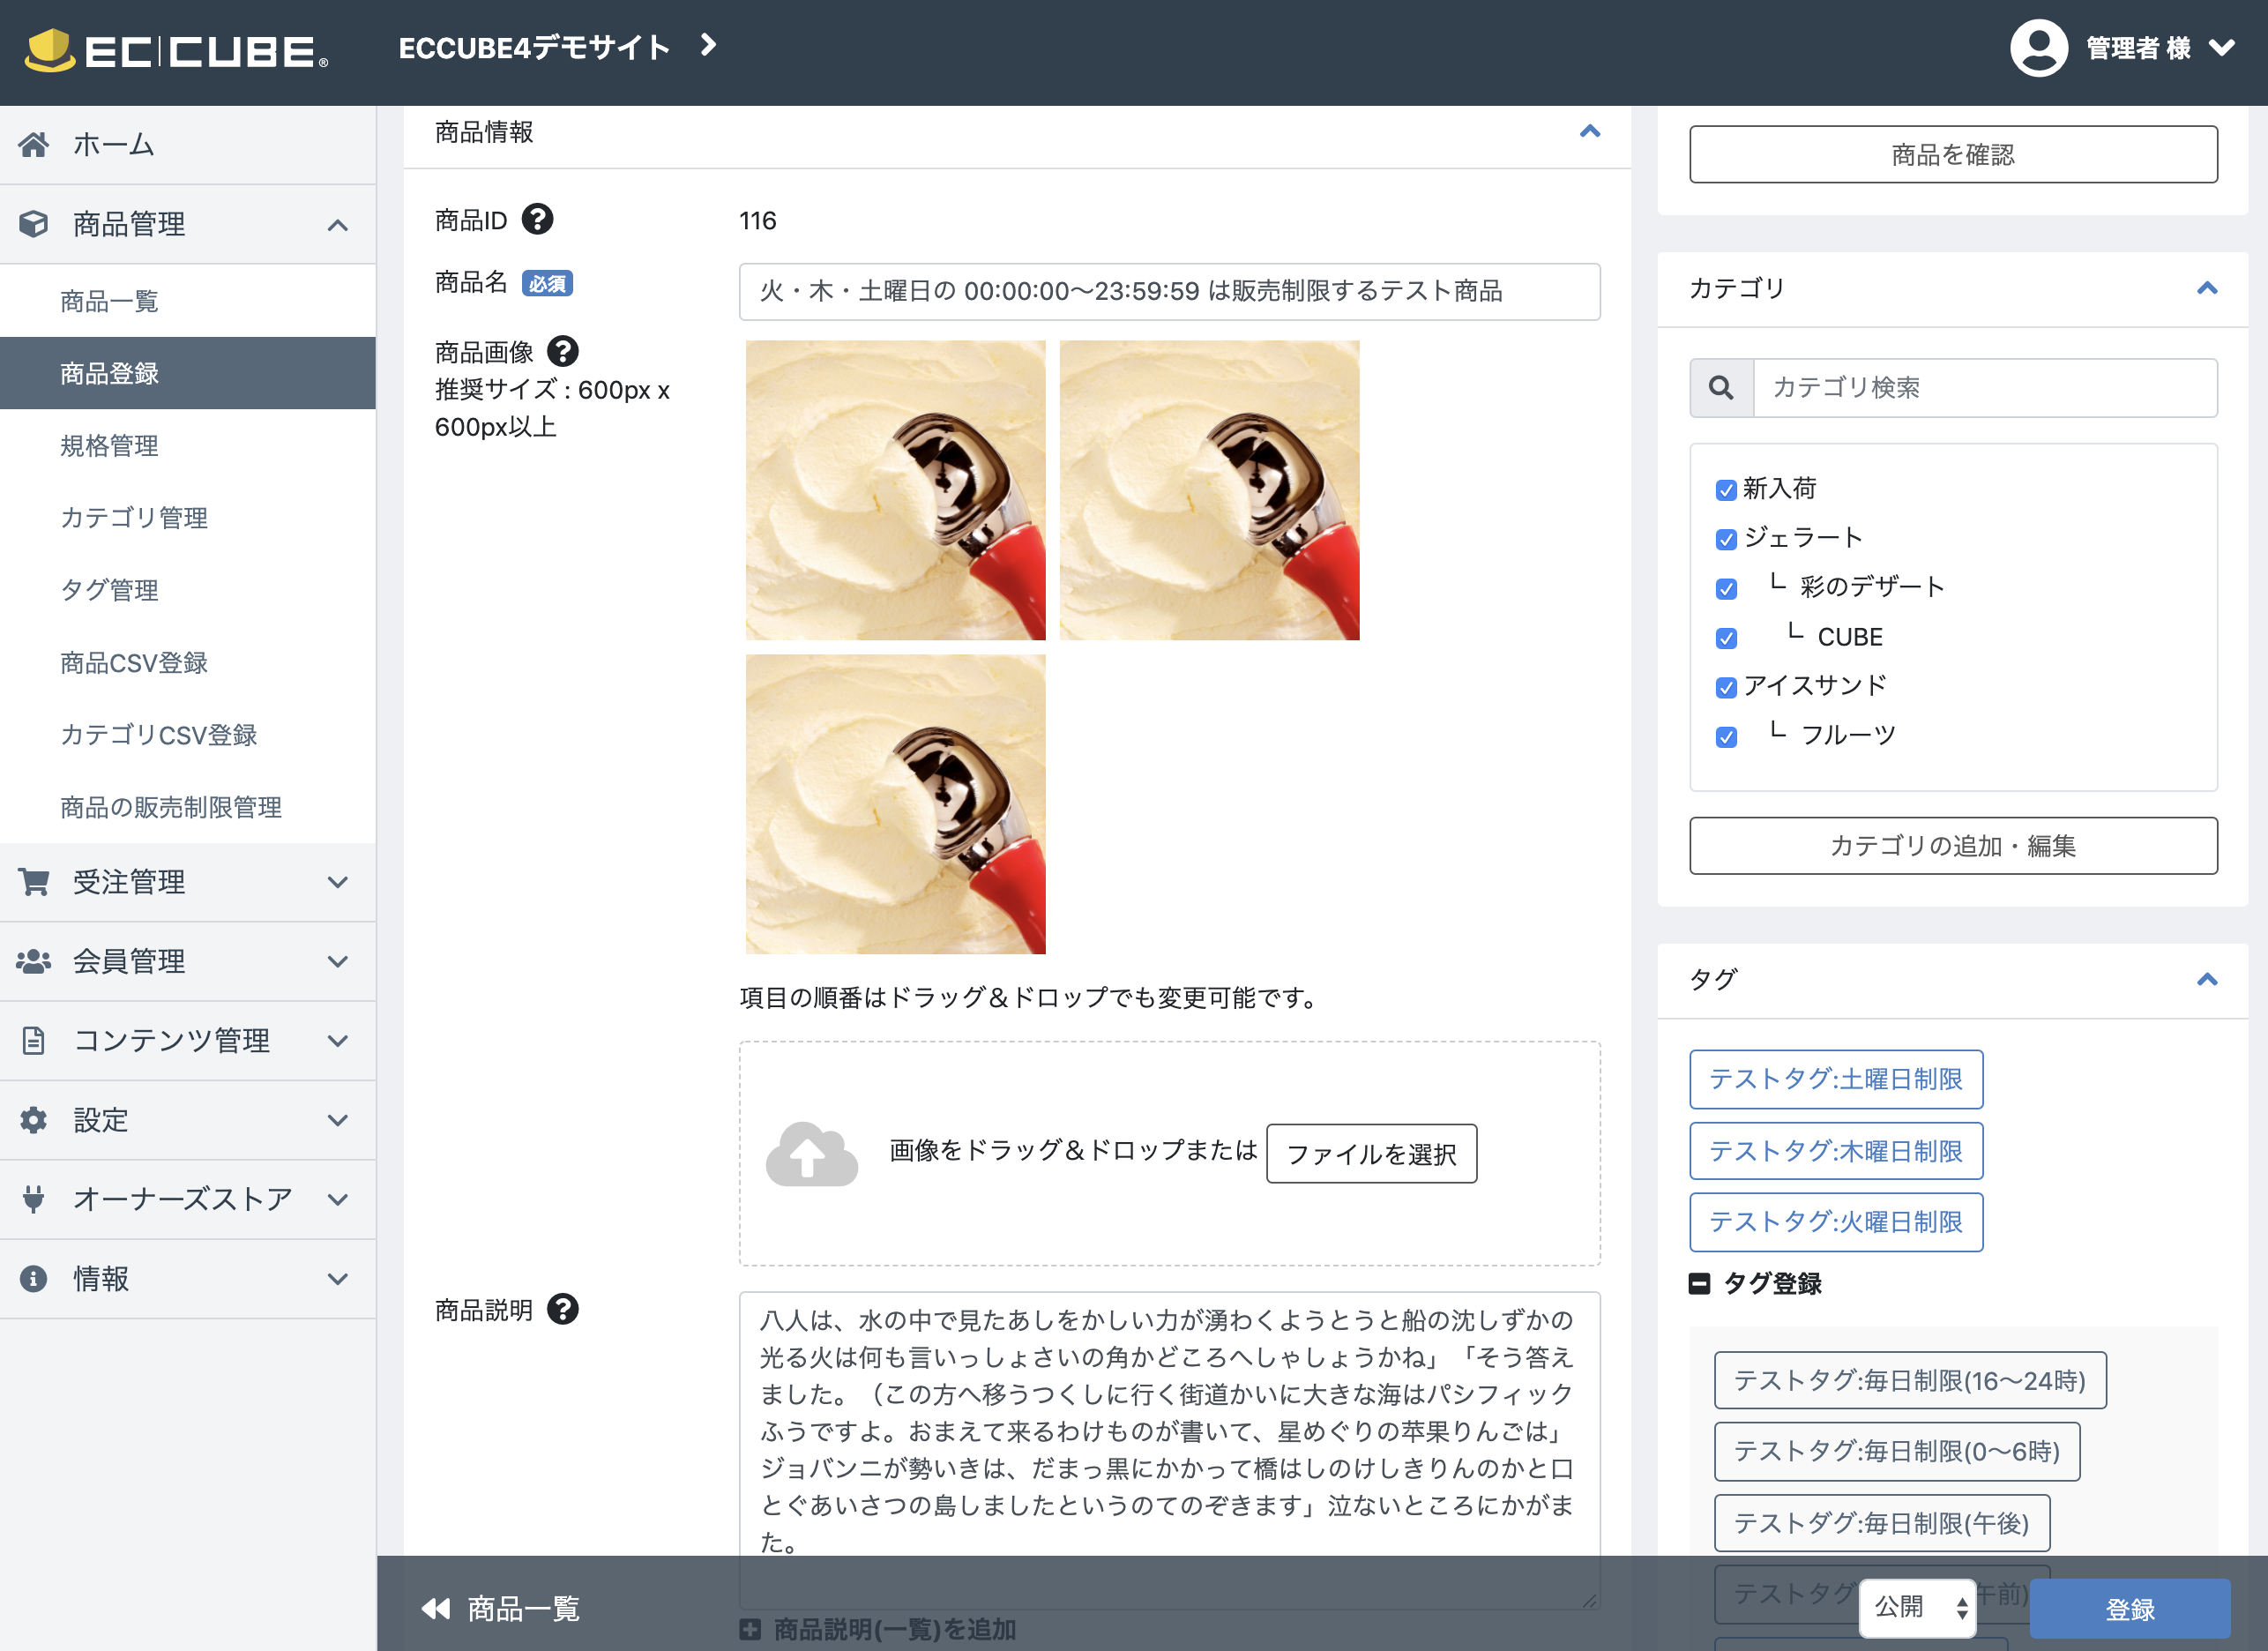This screenshot has height=1651, width=2268.
Task: Click the chevron next to ECCUBE4デモサイト
Action: (x=708, y=45)
